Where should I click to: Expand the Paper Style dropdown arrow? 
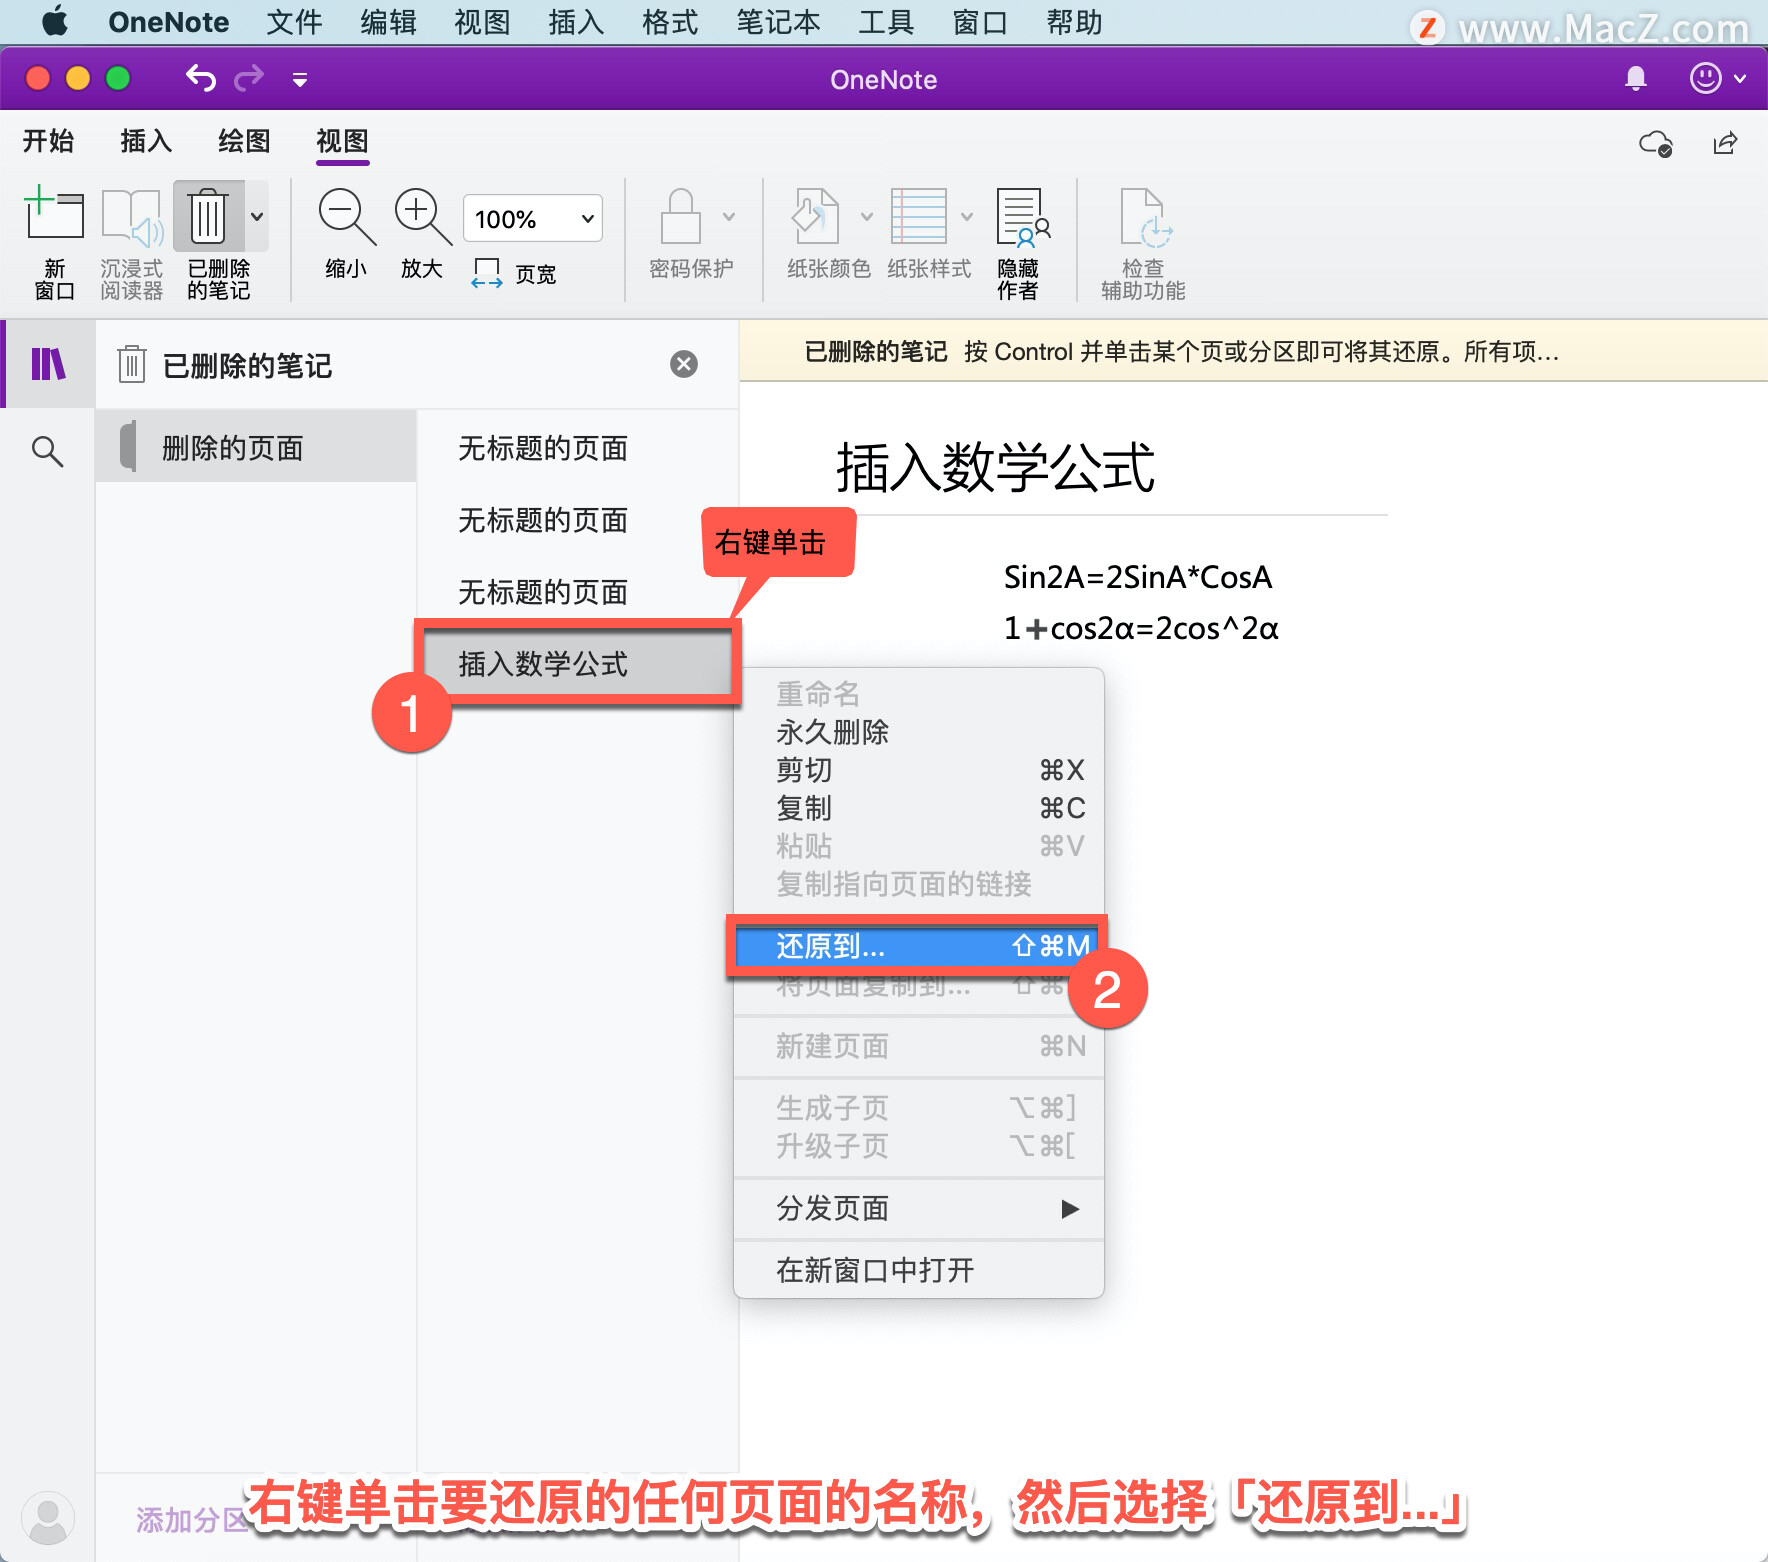pos(967,216)
